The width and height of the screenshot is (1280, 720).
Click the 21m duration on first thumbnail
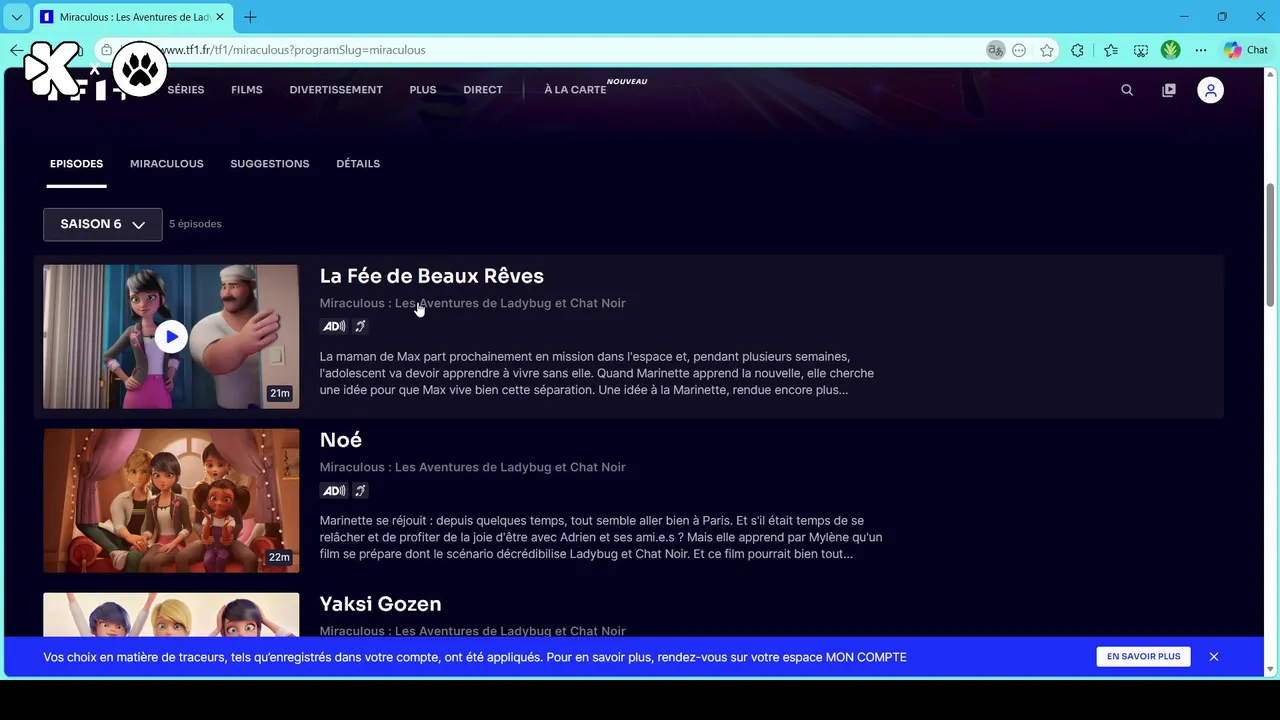(279, 393)
